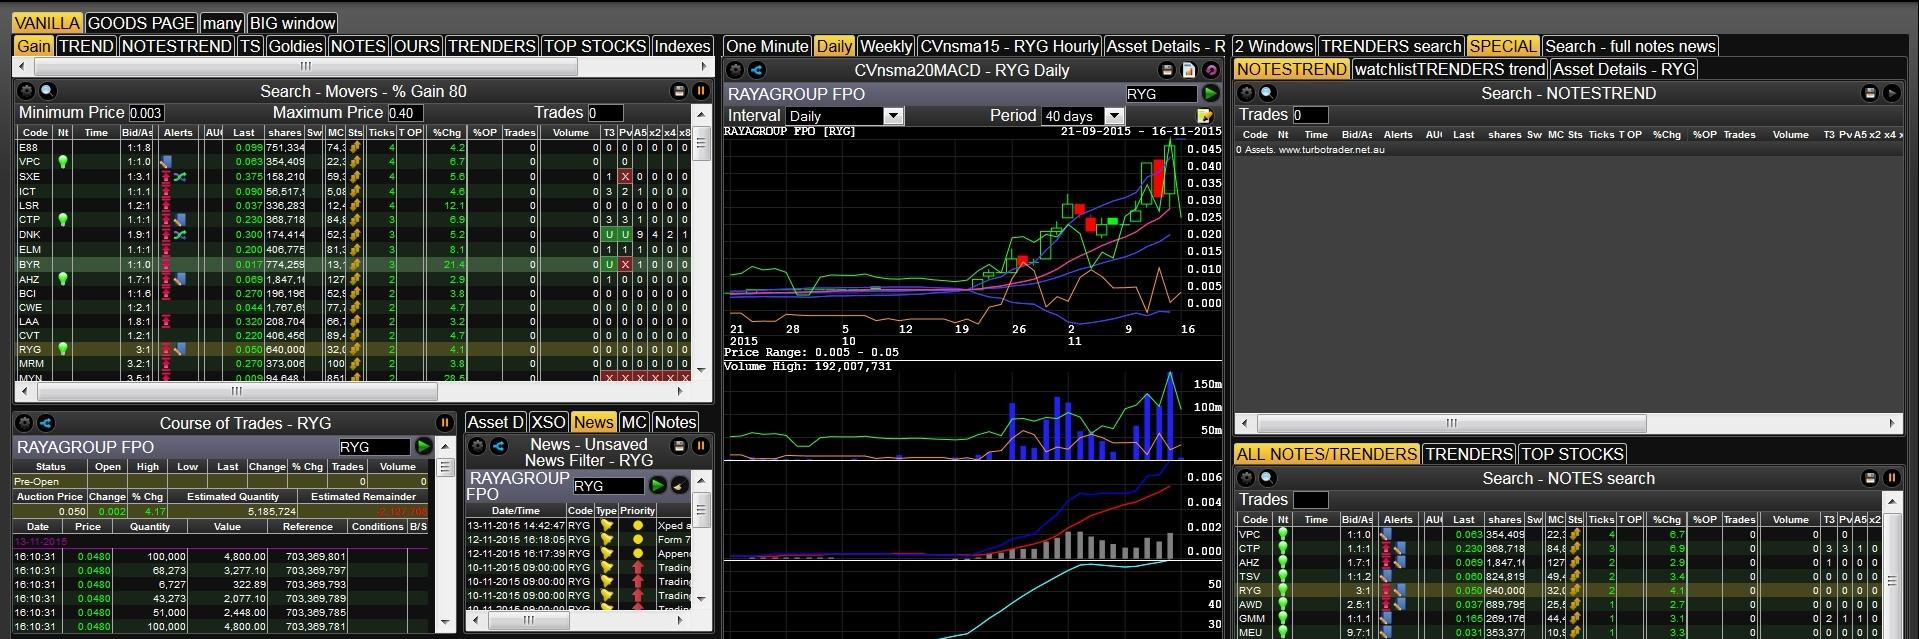This screenshot has height=639, width=1919.
Task: Click document icon in chart header
Action: [x=1189, y=70]
